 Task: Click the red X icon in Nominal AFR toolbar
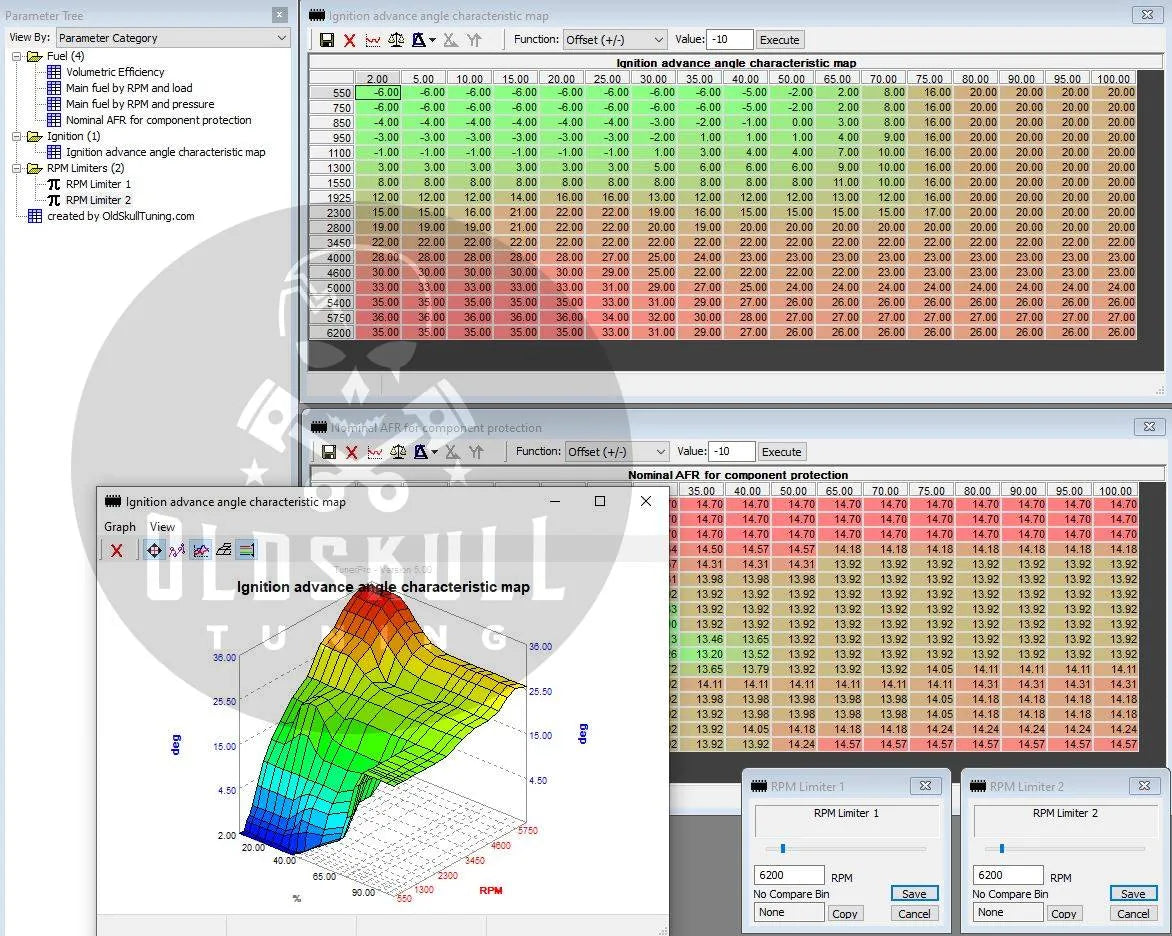[x=351, y=452]
